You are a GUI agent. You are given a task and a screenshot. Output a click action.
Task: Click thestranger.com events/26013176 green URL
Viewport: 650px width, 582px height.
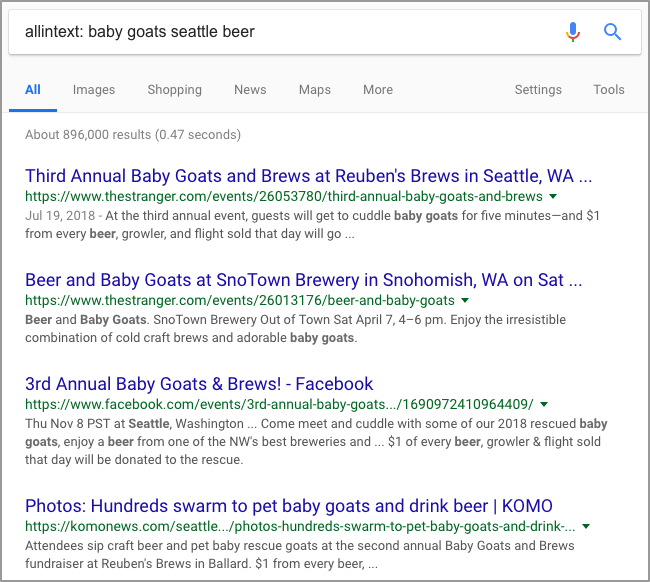[x=240, y=301]
